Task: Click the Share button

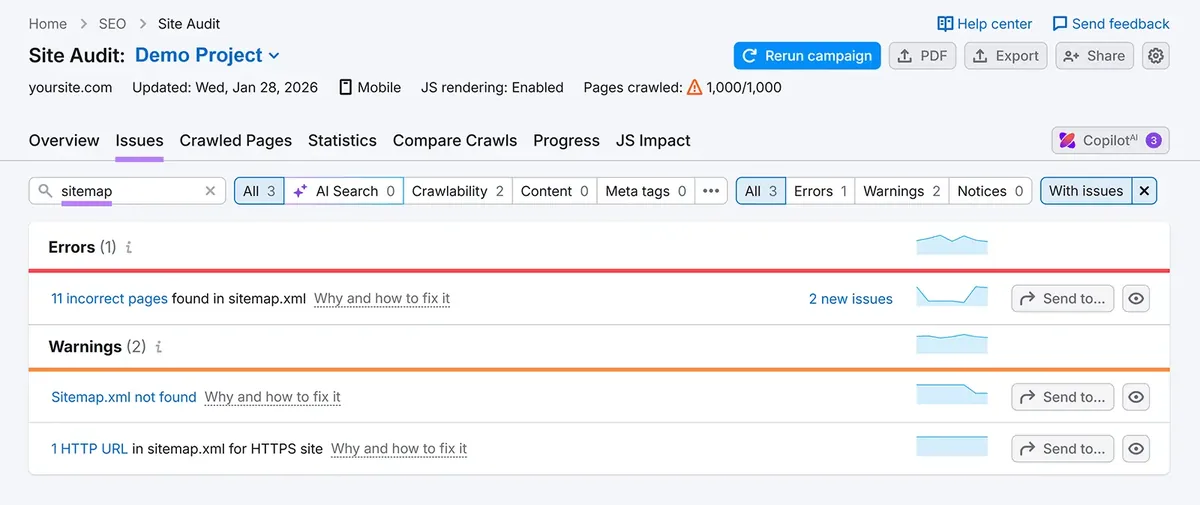Action: point(1094,56)
